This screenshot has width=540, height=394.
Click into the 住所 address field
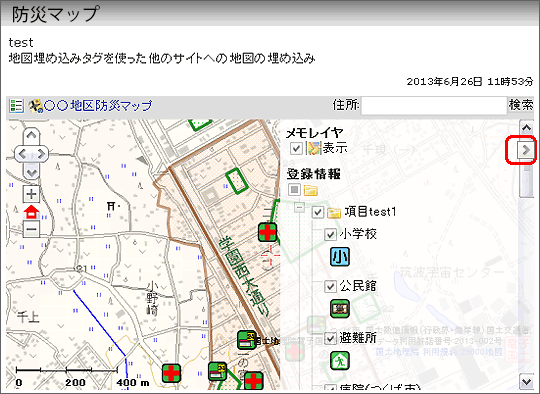434,105
